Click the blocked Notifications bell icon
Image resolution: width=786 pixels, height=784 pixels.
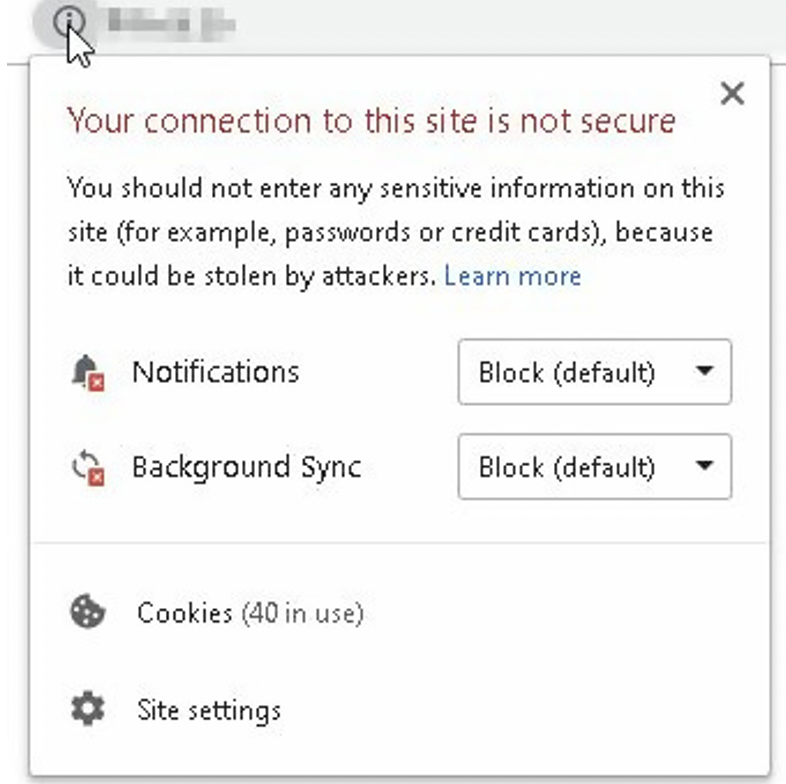click(x=88, y=372)
